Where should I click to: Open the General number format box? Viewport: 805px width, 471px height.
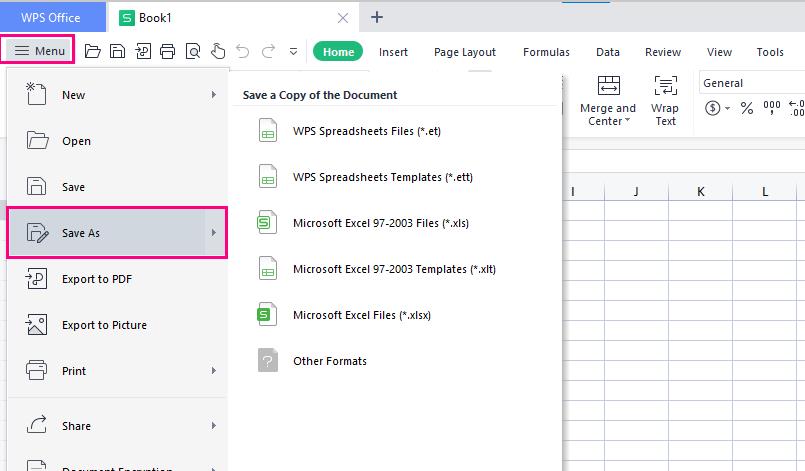coord(752,83)
